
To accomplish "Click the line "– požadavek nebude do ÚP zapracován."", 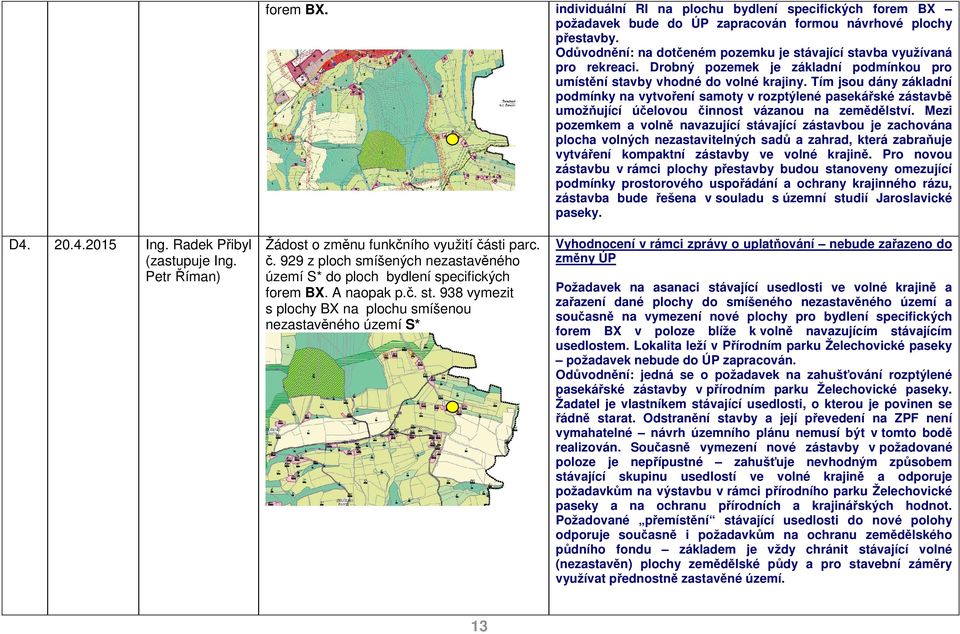I will point(676,360).
